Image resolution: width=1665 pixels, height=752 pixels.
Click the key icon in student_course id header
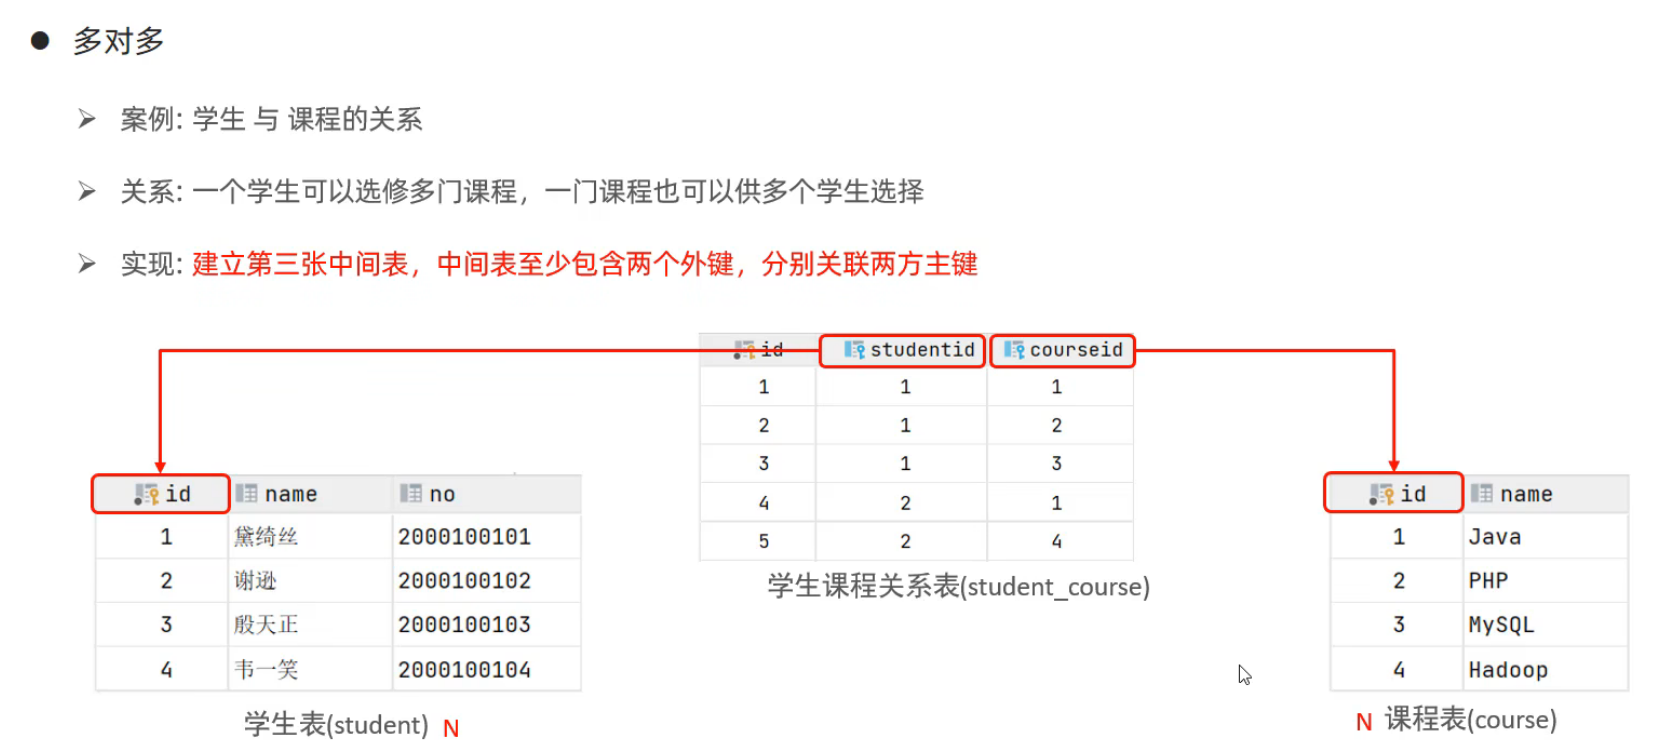click(x=744, y=350)
